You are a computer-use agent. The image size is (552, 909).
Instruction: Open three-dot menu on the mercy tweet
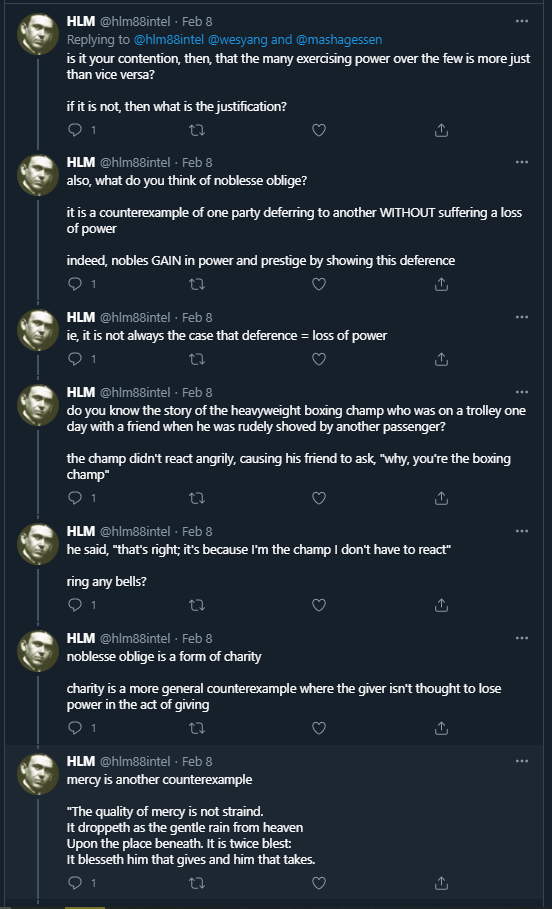click(x=522, y=761)
